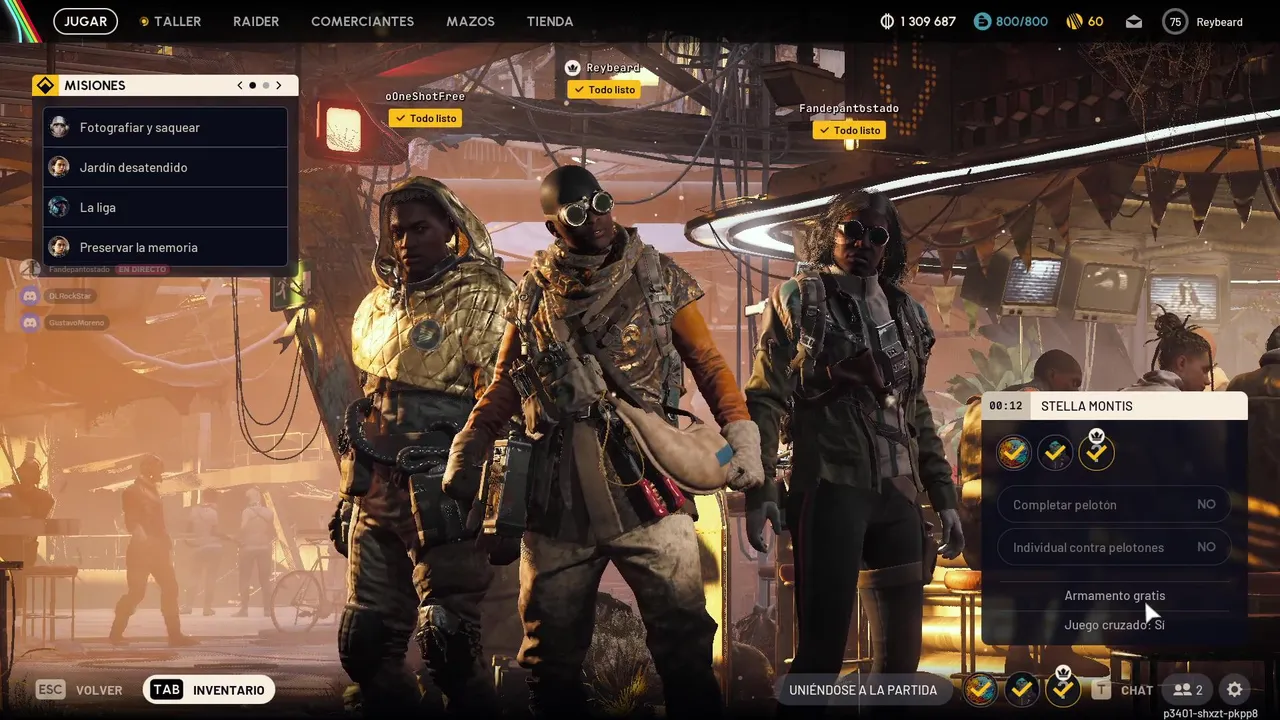Click the blue currency icon beside 800/800
The image size is (1280, 720).
(x=982, y=21)
